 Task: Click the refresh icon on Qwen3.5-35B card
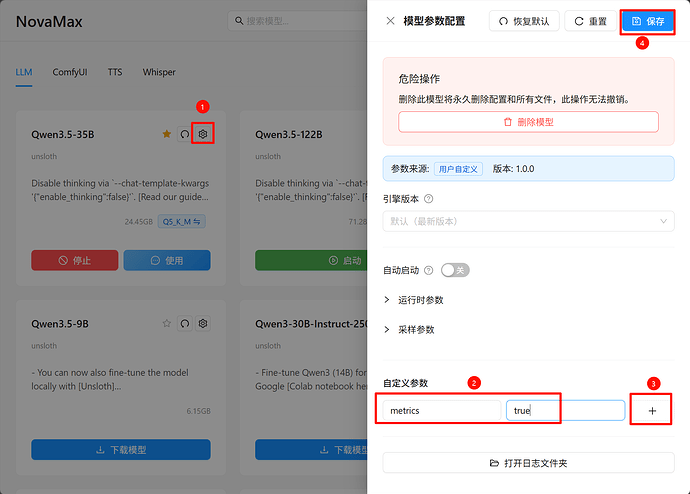(185, 134)
